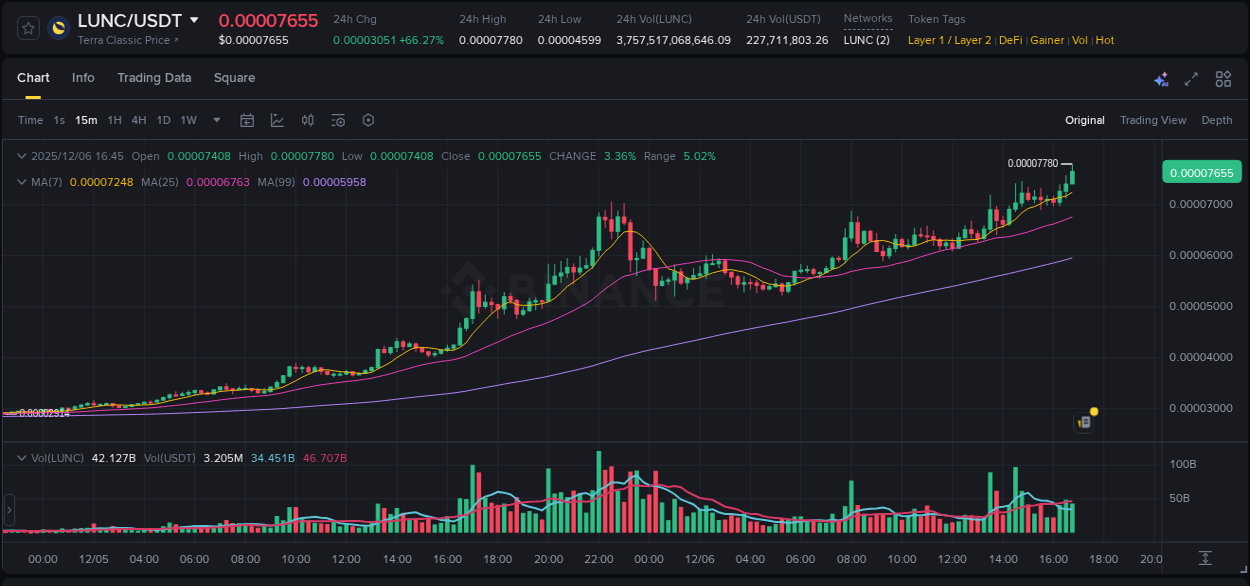Open the extra timeframe dropdown arrow
The width and height of the screenshot is (1250, 586).
pos(215,120)
